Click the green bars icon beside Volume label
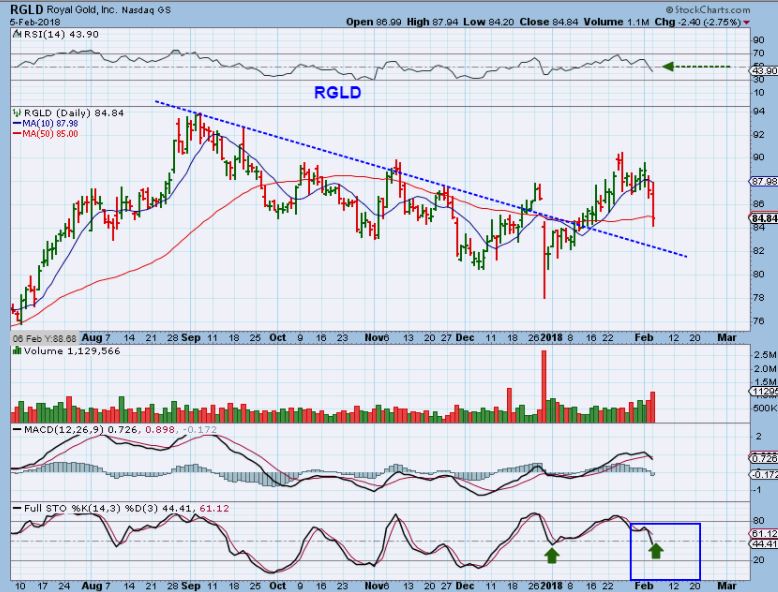Image resolution: width=778 pixels, height=592 pixels. (17, 351)
